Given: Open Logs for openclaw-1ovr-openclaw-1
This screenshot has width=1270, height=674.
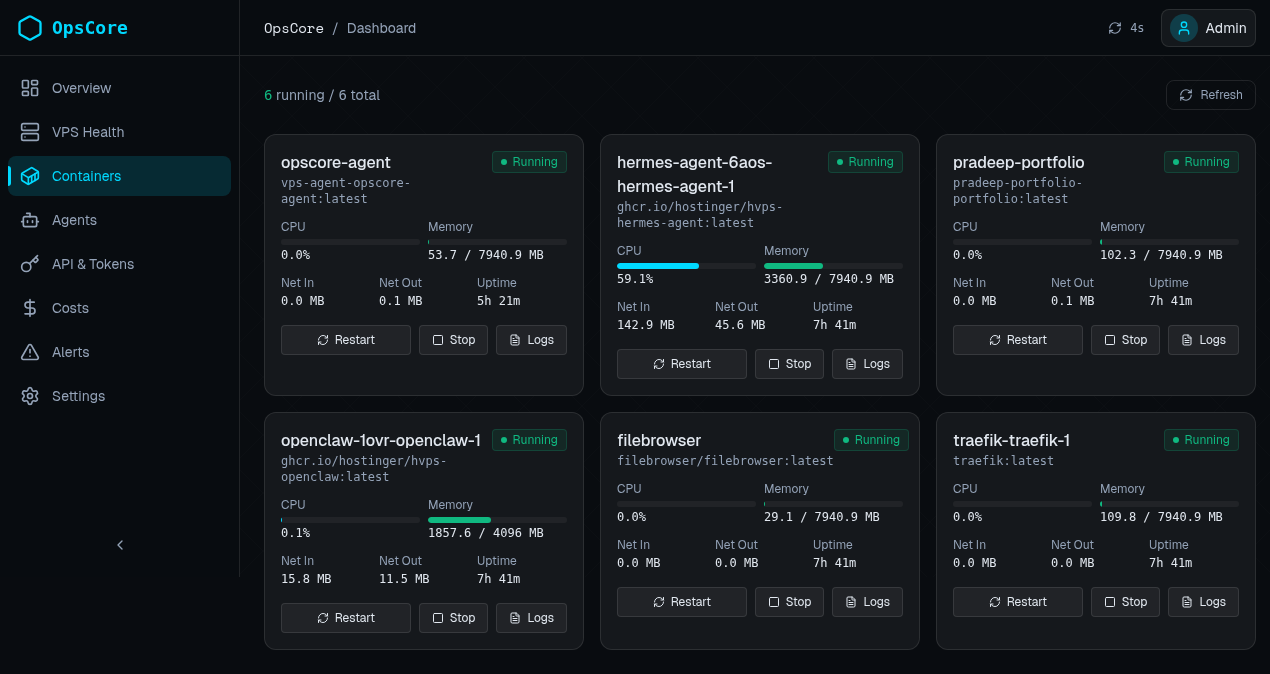Looking at the screenshot, I should point(532,618).
